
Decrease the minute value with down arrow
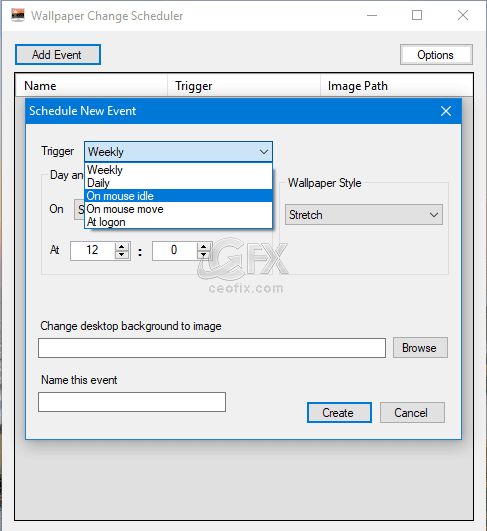[x=204, y=255]
